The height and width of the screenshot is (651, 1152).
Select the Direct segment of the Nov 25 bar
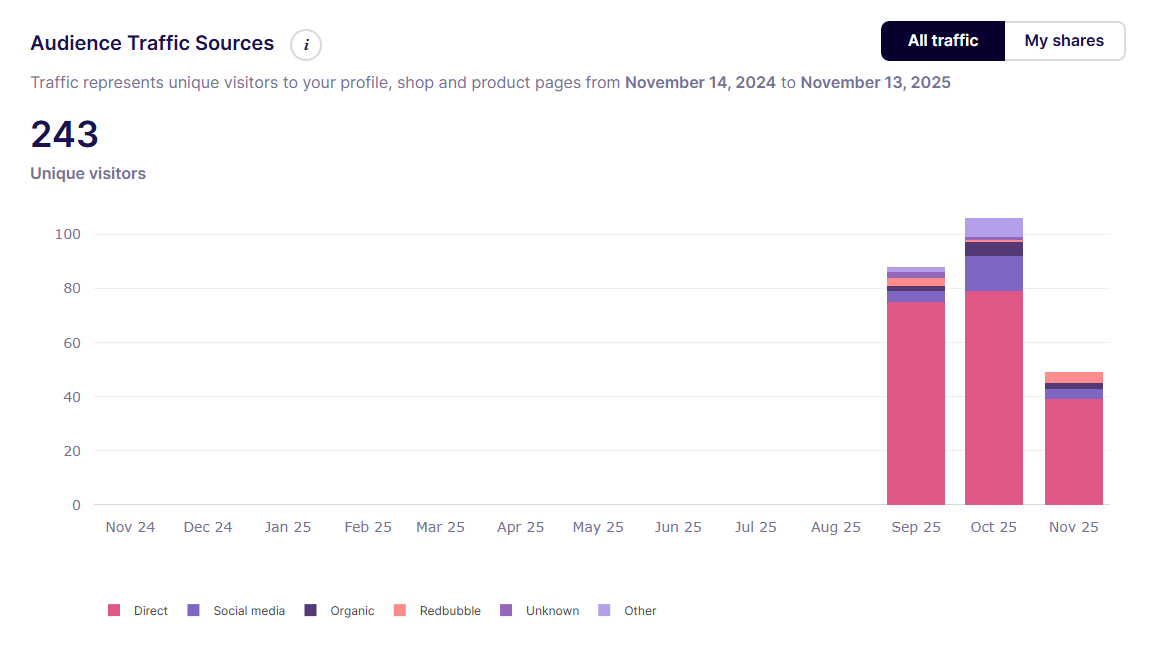(x=1073, y=452)
